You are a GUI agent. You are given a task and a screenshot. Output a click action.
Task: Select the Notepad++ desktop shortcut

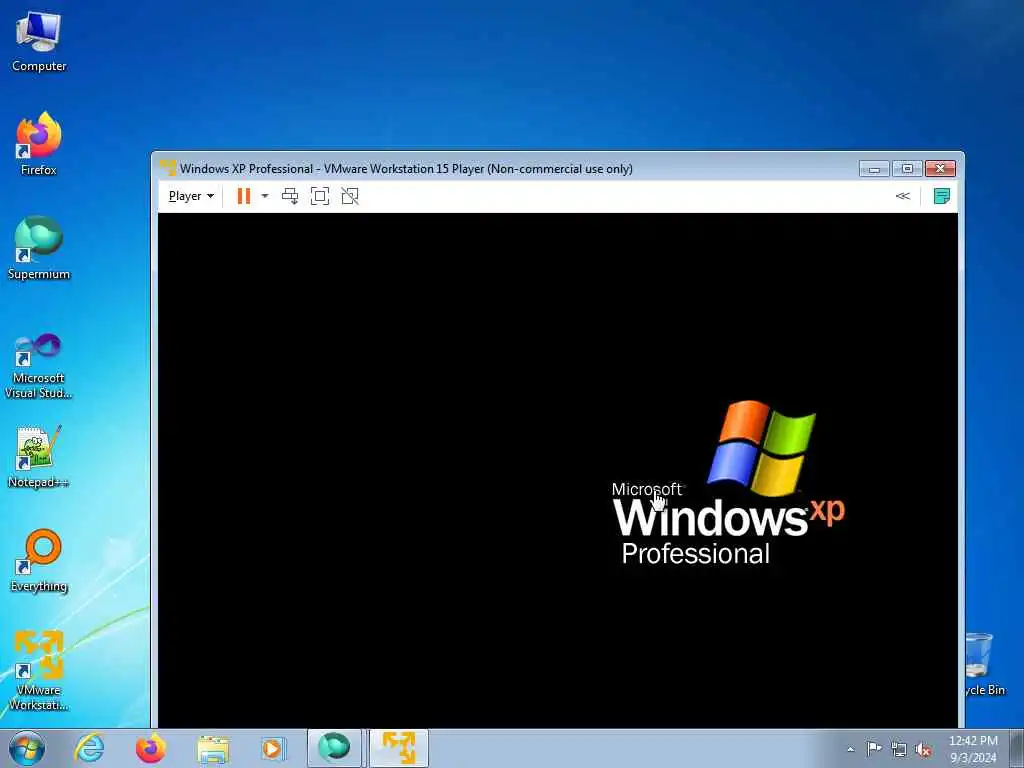pos(39,456)
